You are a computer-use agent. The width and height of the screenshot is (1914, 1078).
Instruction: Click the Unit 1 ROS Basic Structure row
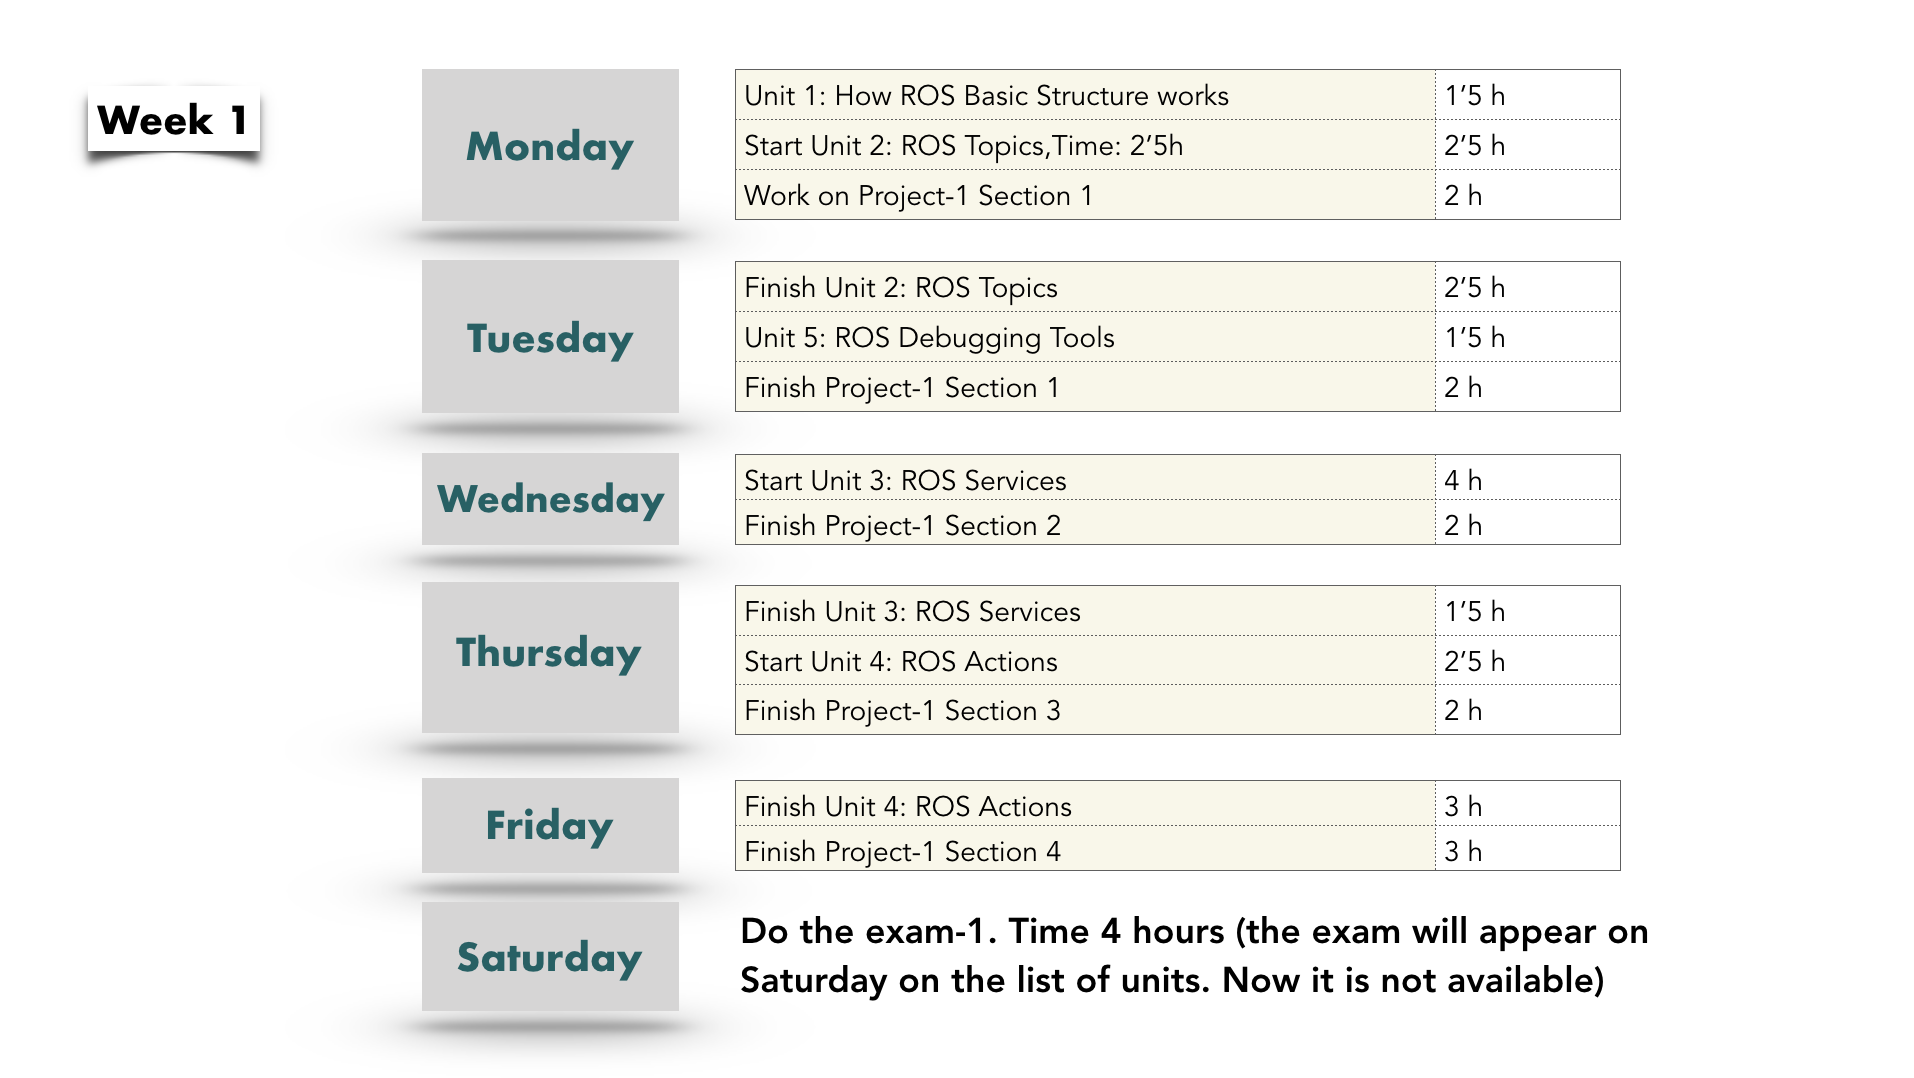pos(1177,95)
